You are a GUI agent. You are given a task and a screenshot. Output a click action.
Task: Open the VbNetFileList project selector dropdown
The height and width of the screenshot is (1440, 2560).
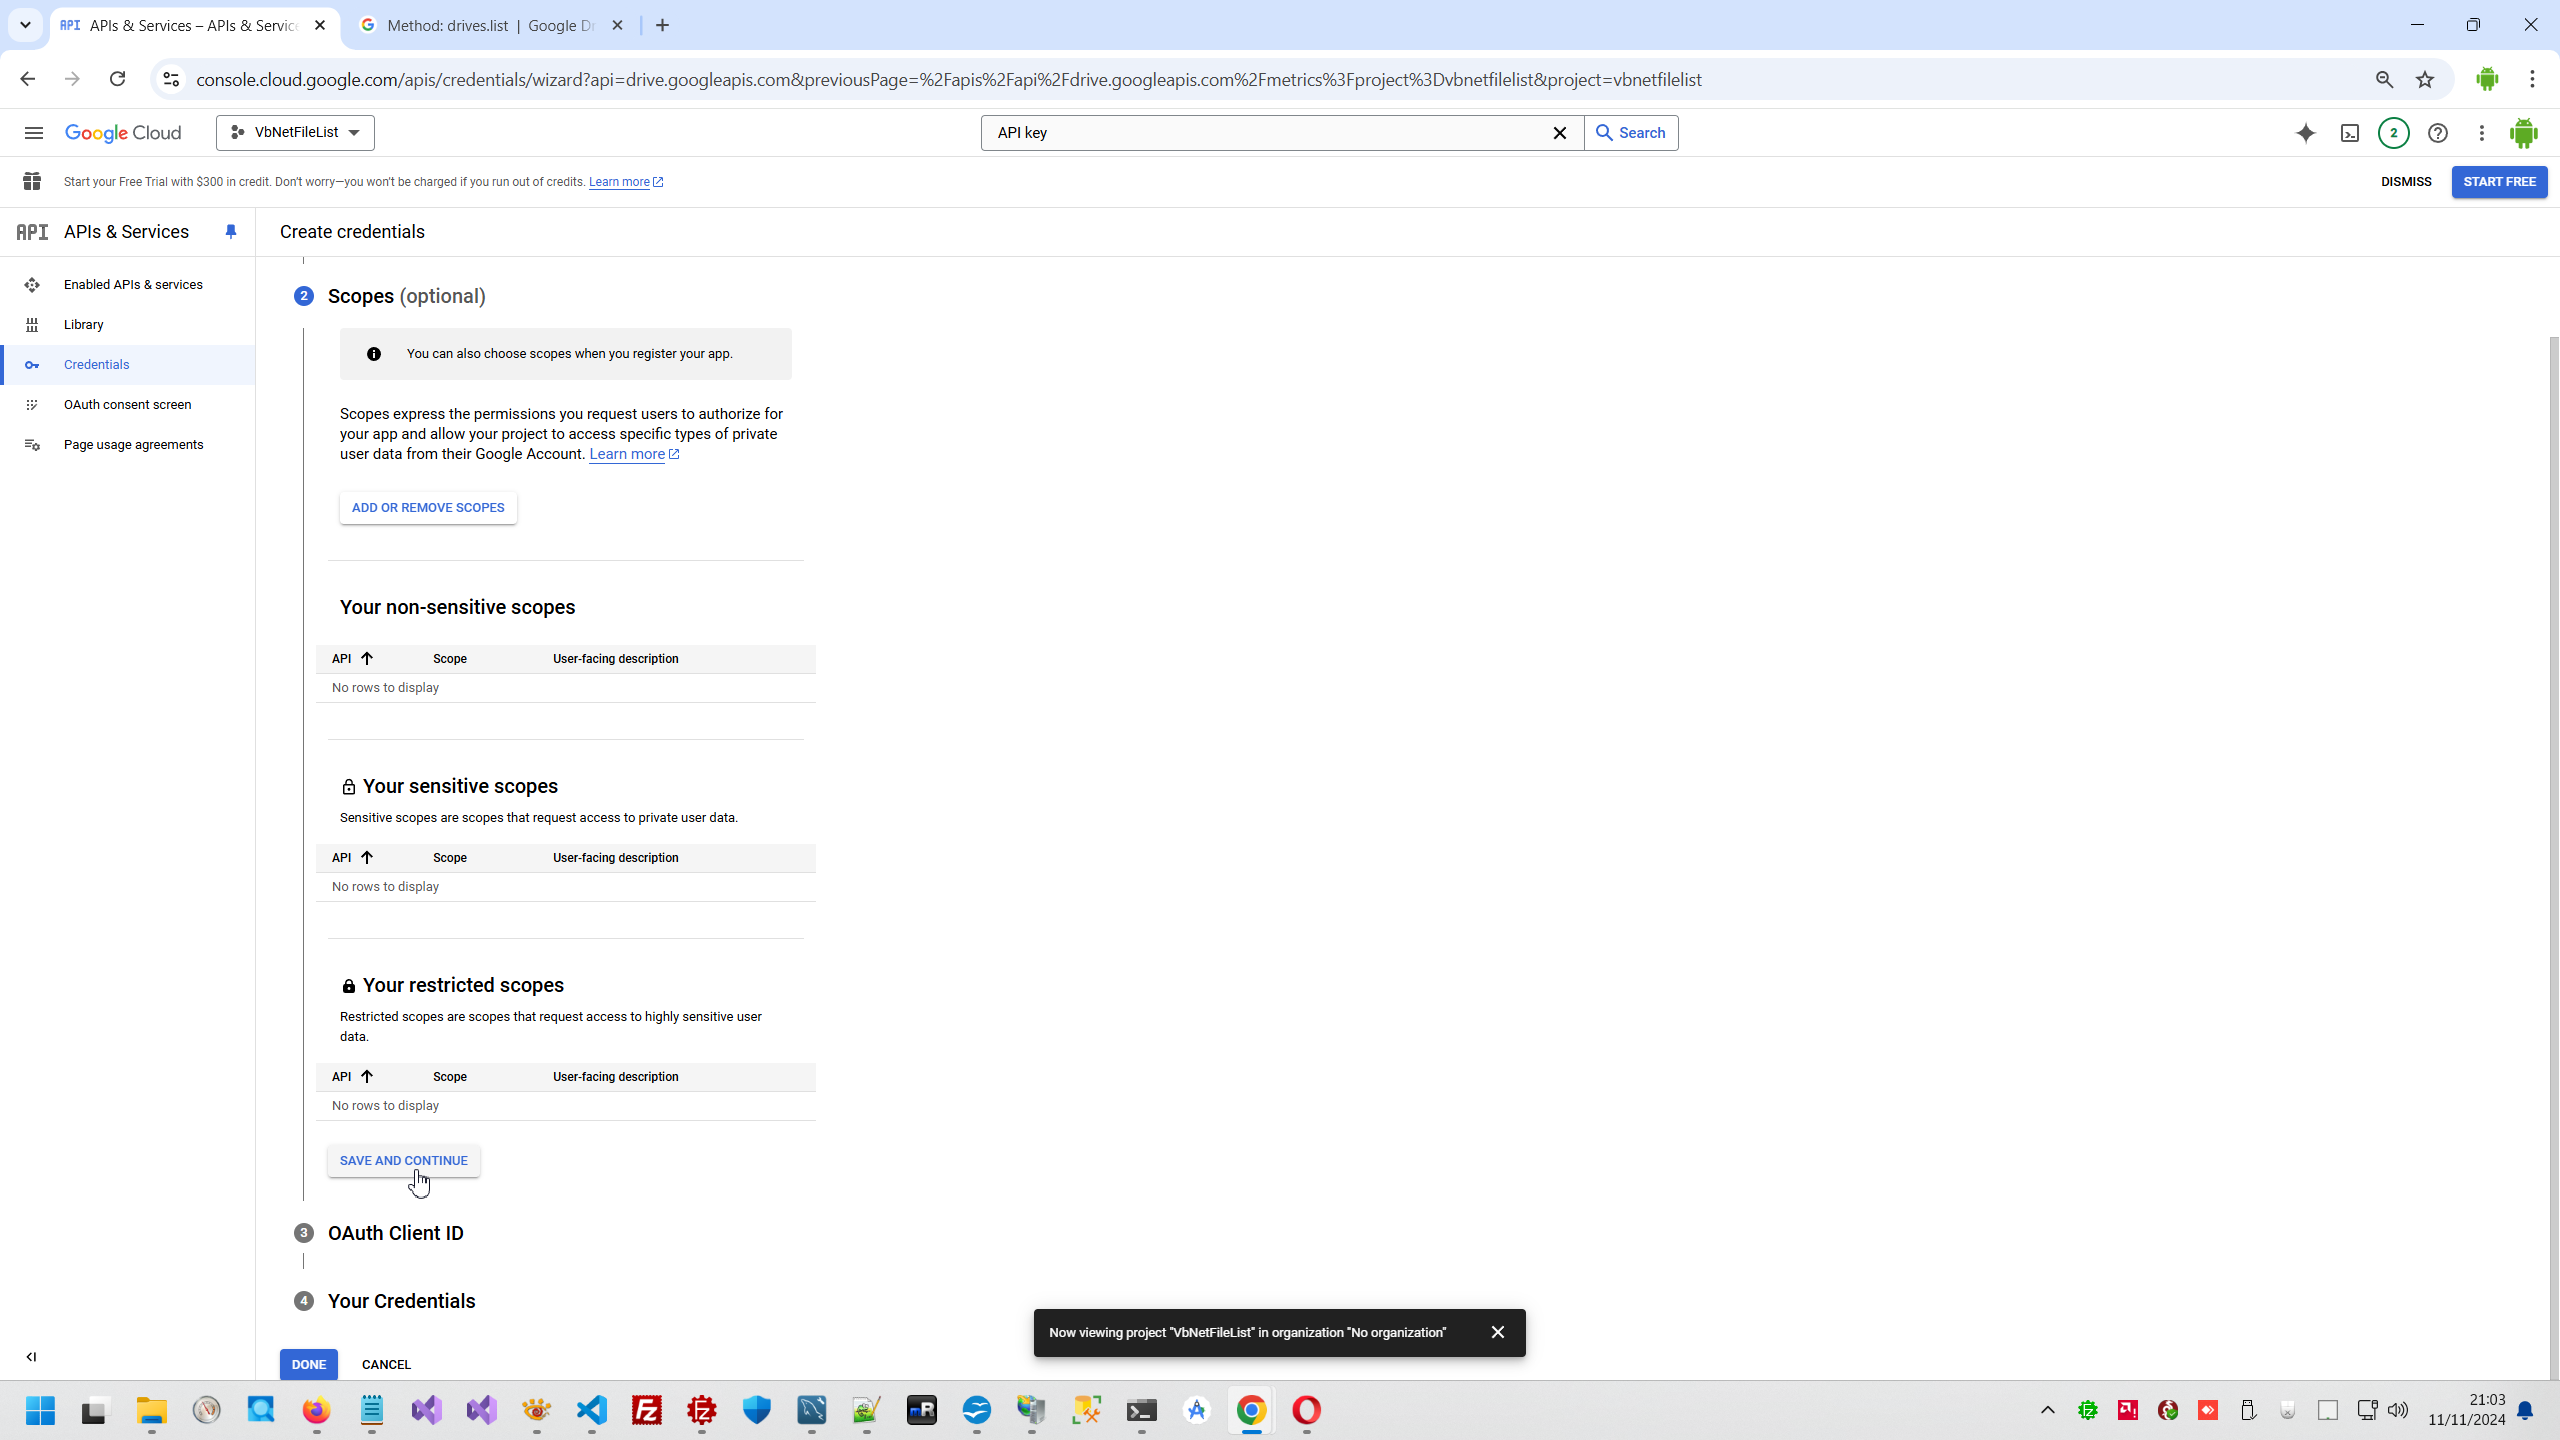coord(295,133)
